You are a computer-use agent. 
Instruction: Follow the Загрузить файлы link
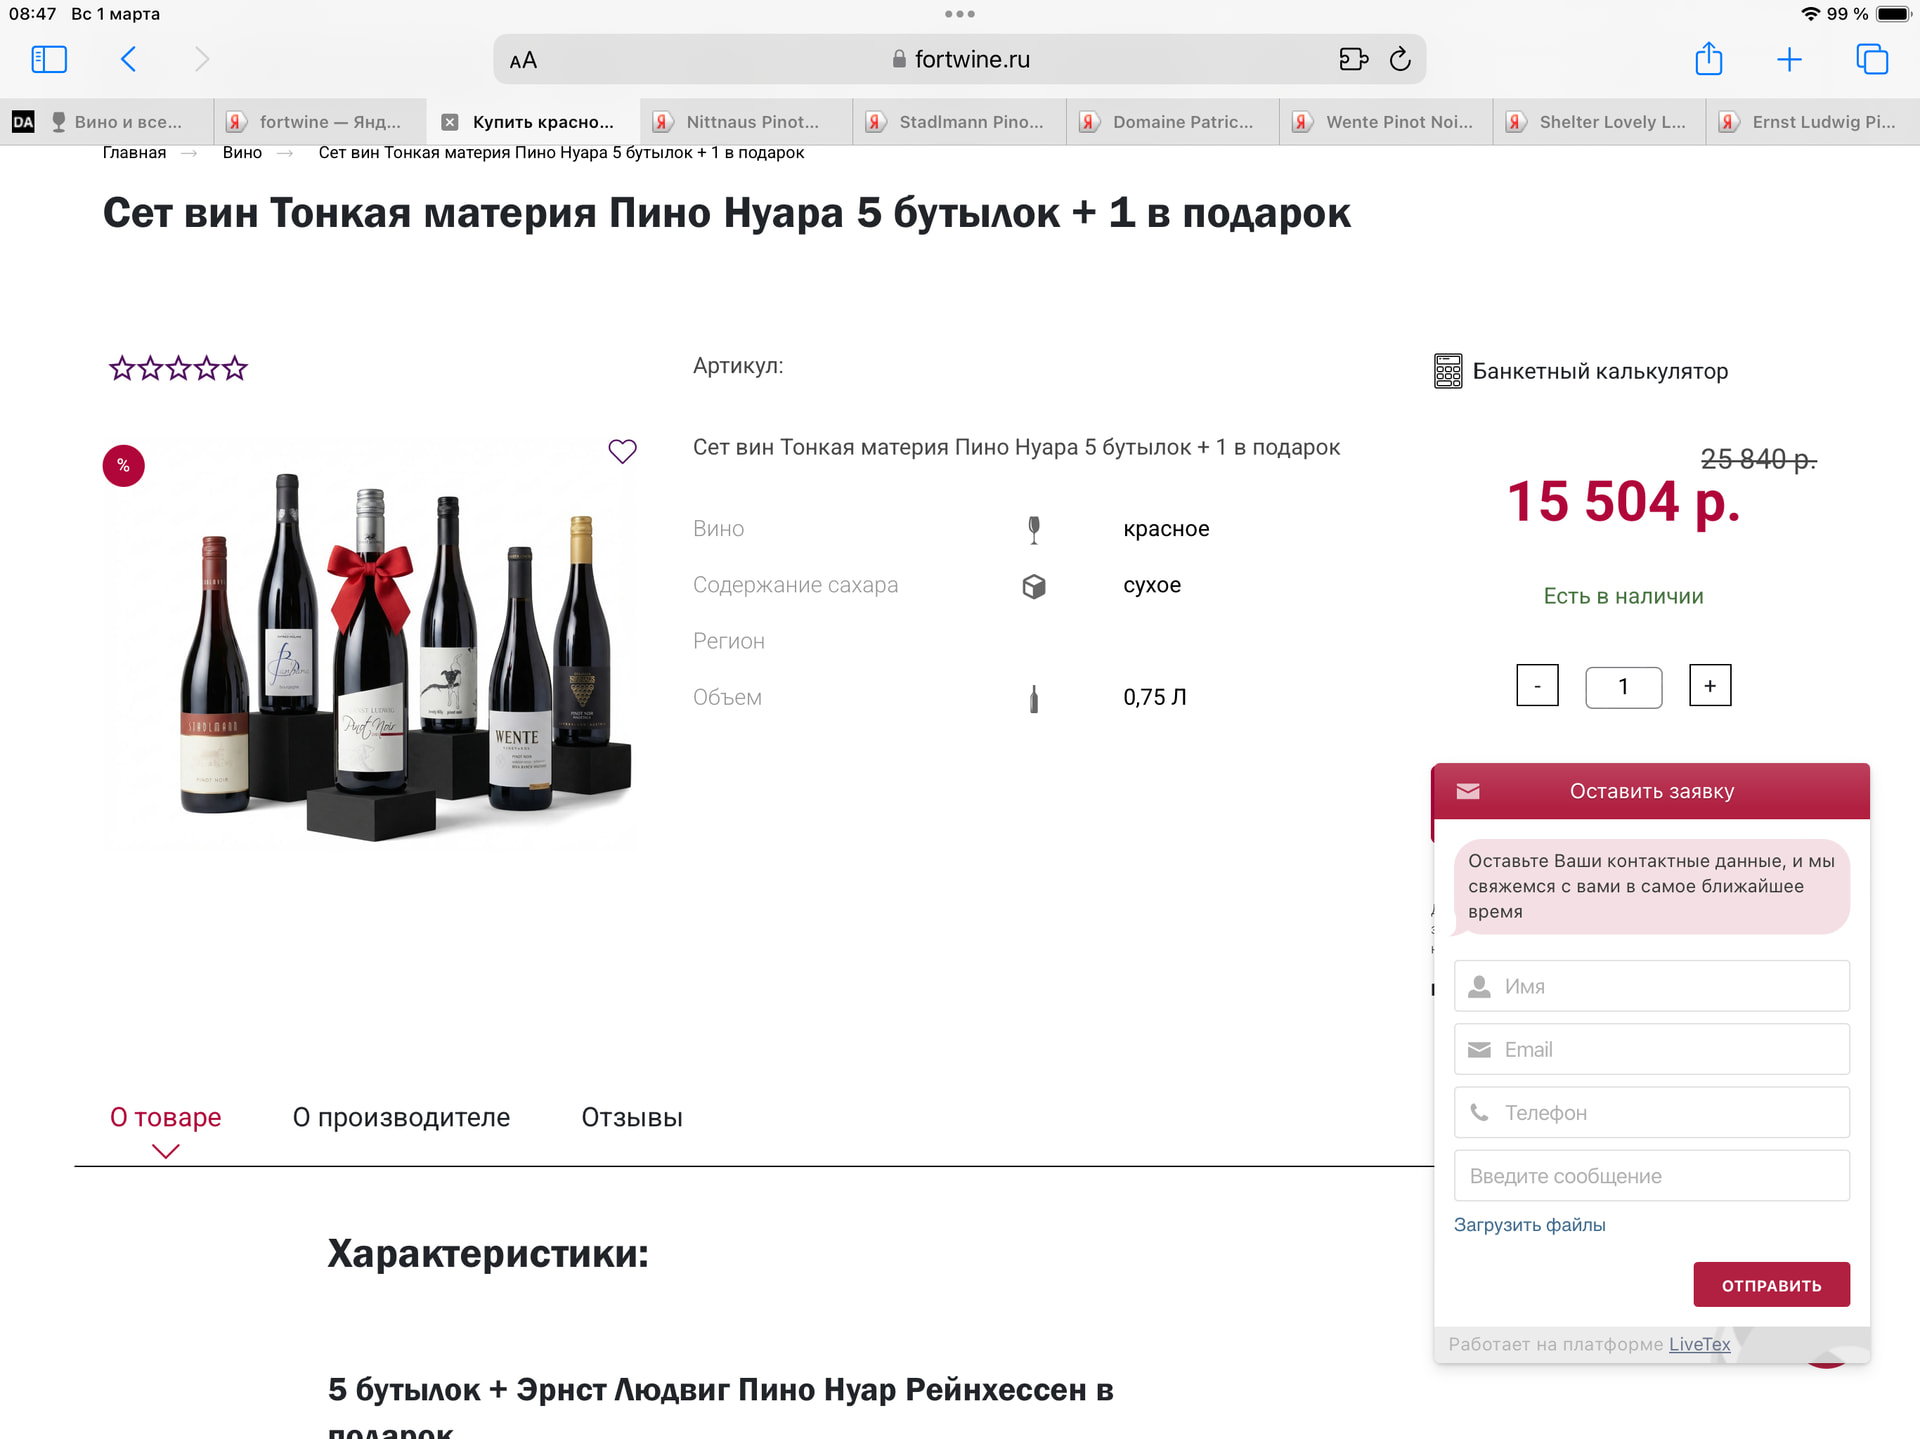pyautogui.click(x=1529, y=1224)
